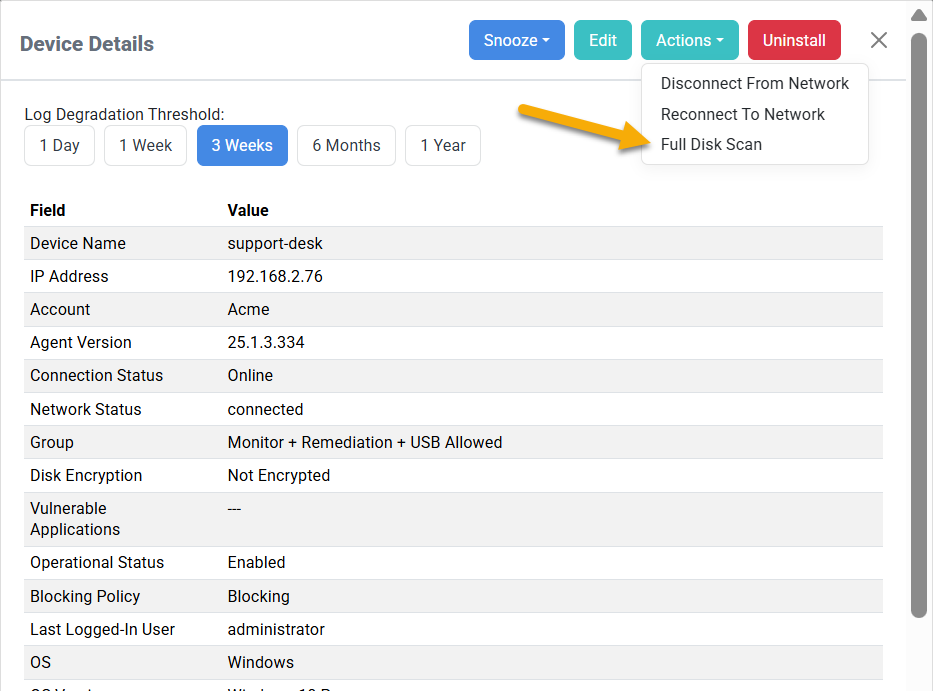Screen dimensions: 933x691
Task: Select the 3 Weeks threshold
Action: pyautogui.click(x=242, y=146)
